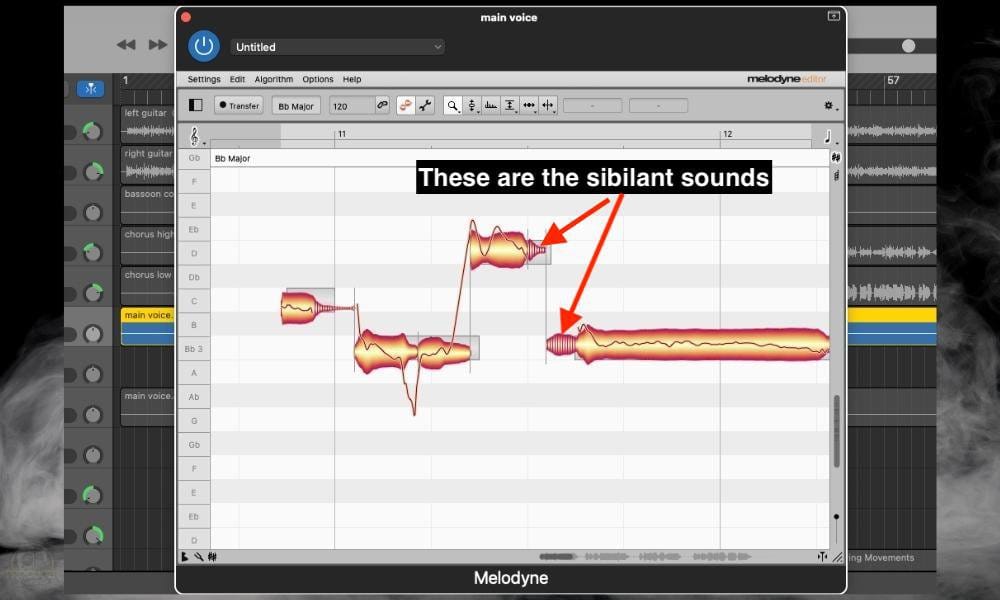Select the formant tool

coord(490,106)
